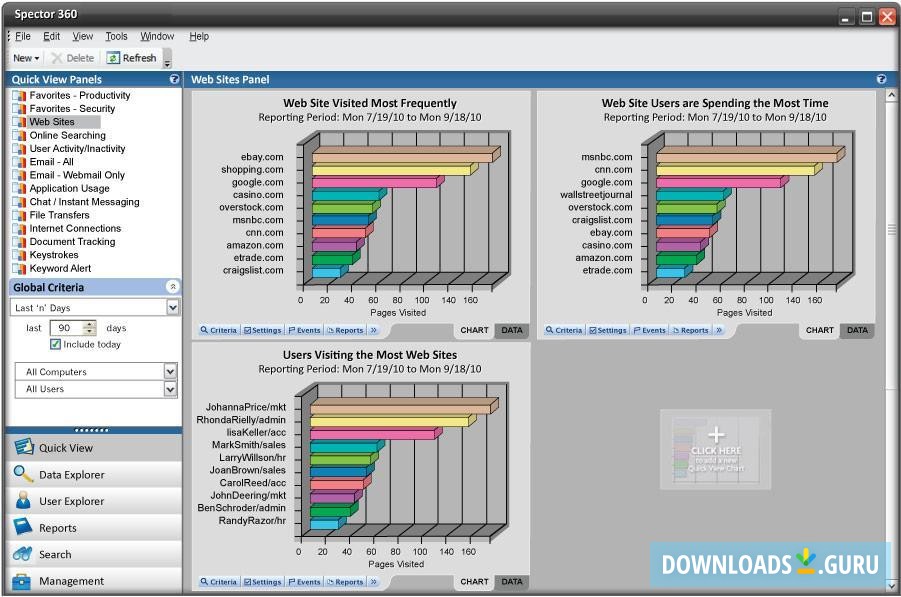
Task: Open help for Quick View Panels header
Action: (174, 79)
